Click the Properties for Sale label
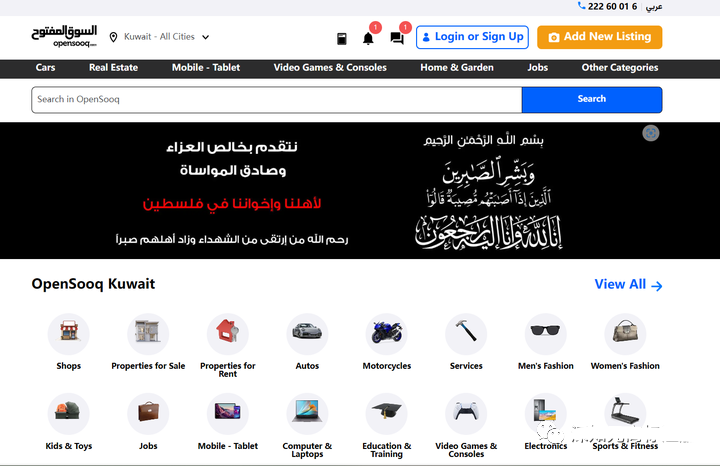720x466 pixels. [148, 366]
